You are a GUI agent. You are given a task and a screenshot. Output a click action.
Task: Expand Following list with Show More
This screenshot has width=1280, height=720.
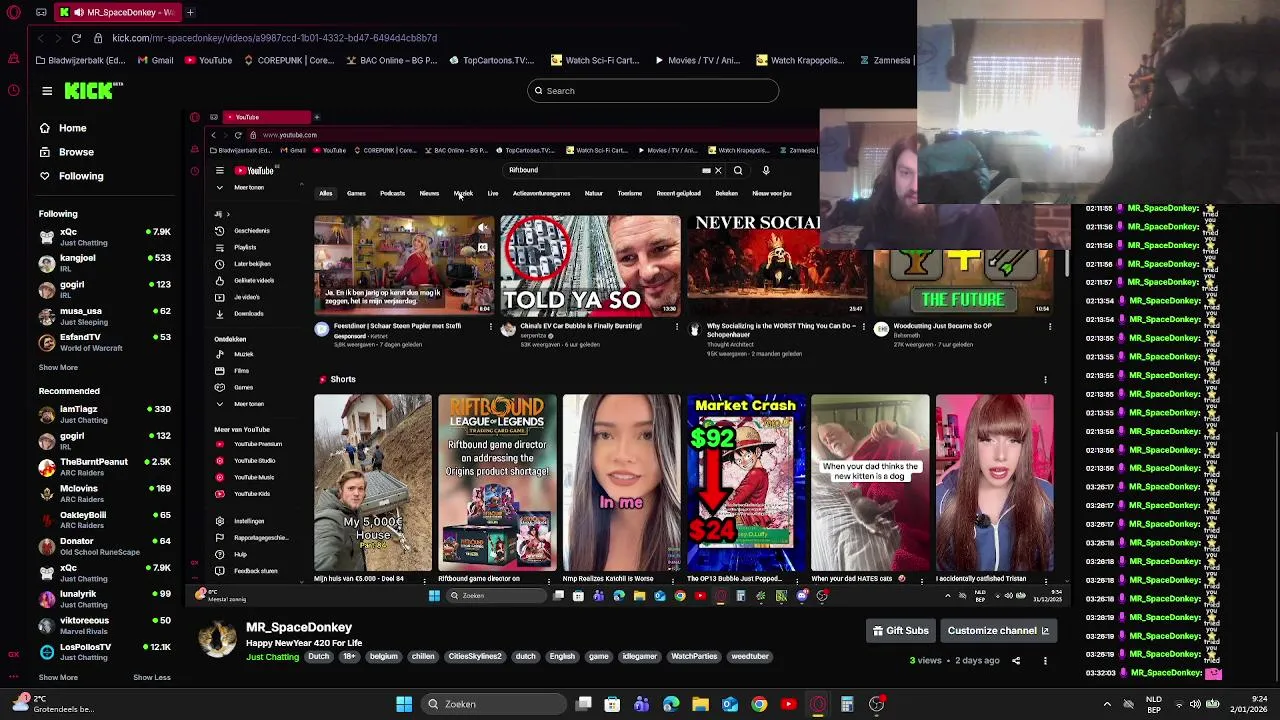click(x=58, y=367)
